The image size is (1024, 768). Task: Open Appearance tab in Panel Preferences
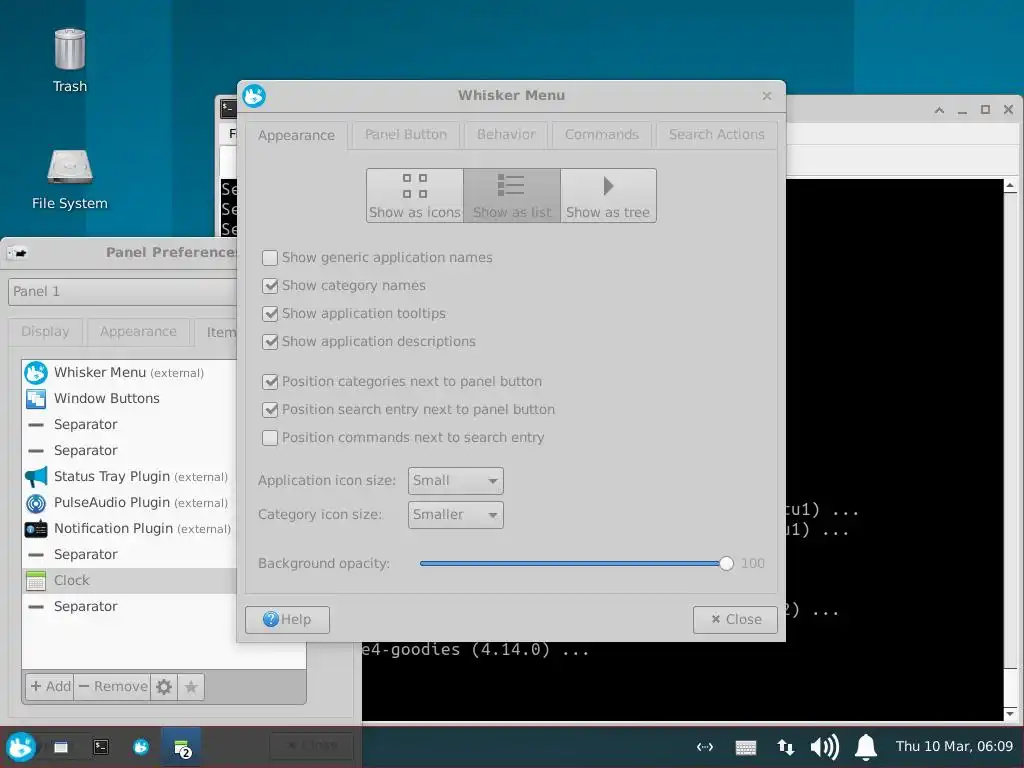coord(138,332)
